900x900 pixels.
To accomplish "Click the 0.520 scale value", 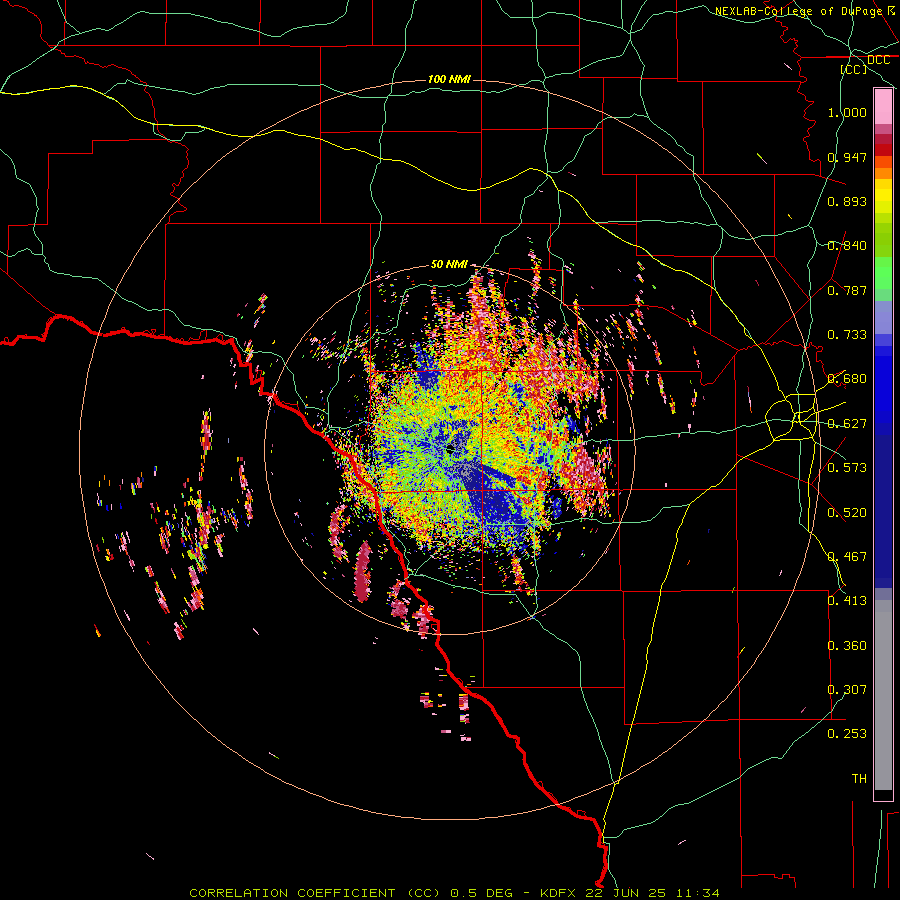I will tap(847, 513).
